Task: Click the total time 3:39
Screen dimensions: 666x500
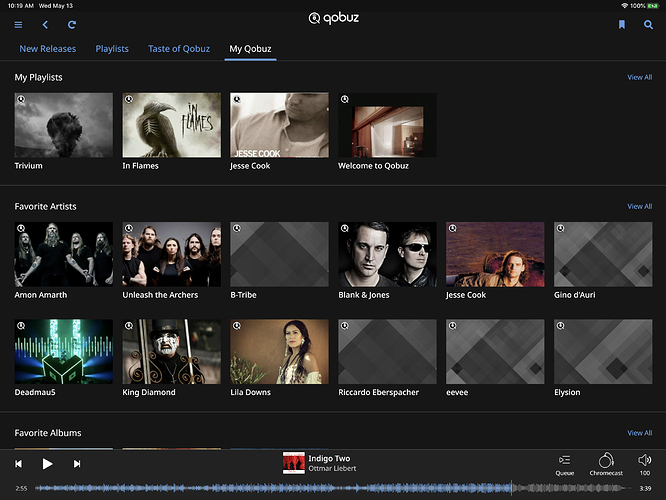Action: 645,489
